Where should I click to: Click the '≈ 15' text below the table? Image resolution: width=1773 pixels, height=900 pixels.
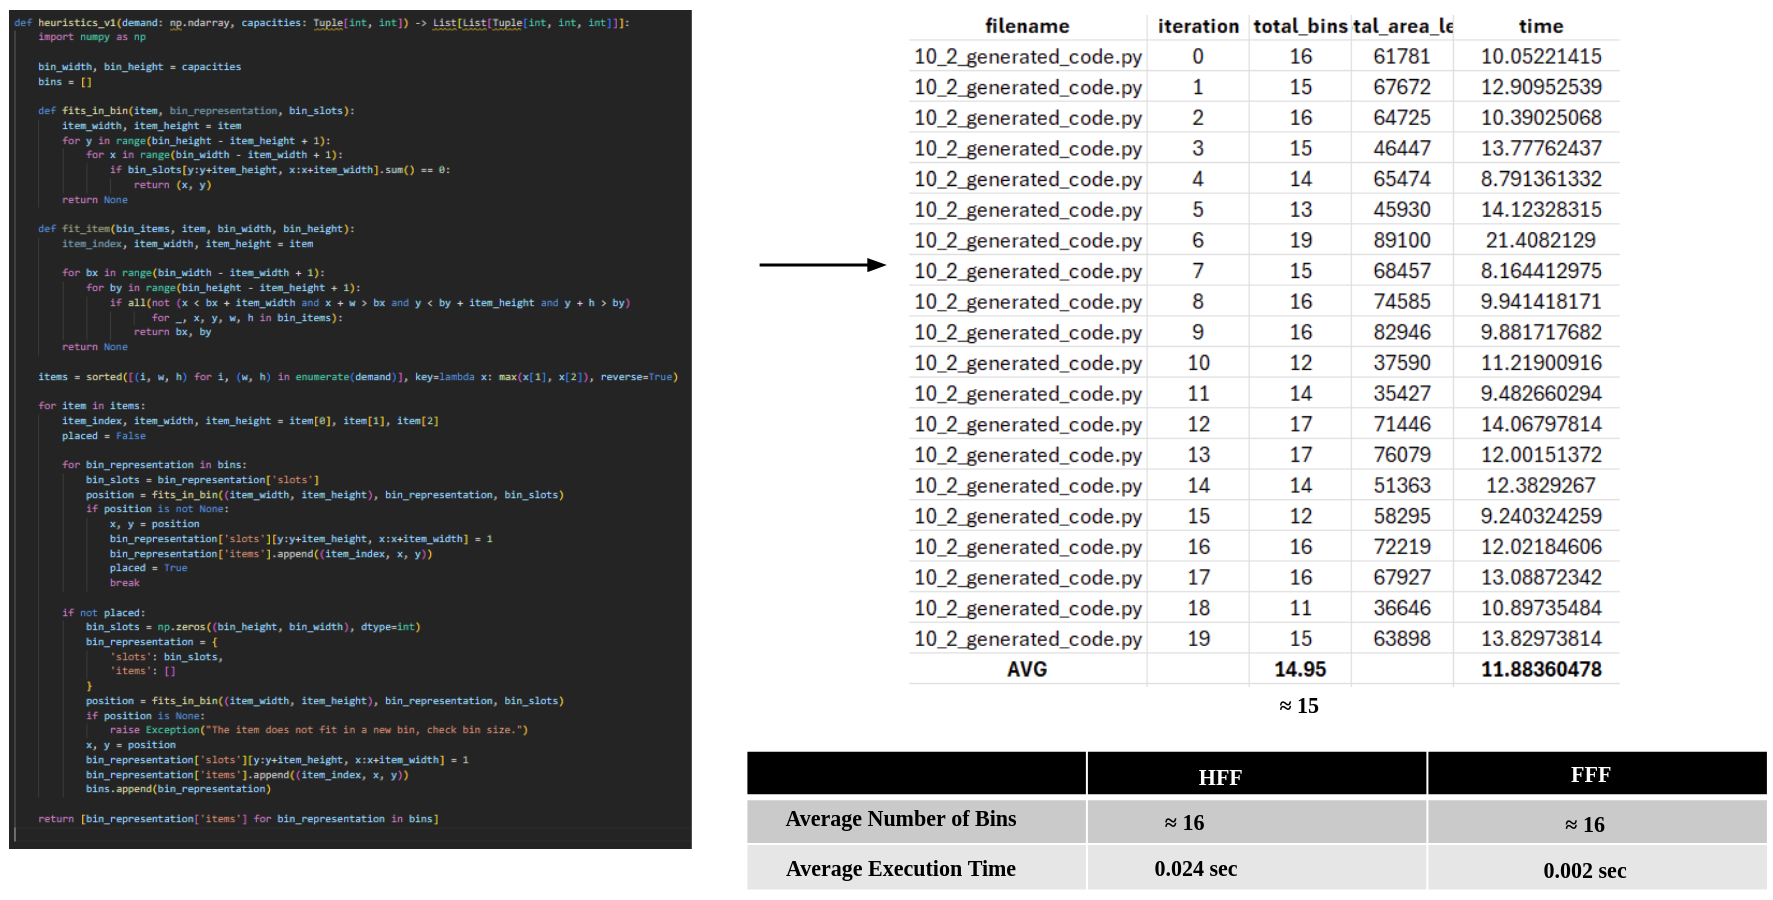1298,706
